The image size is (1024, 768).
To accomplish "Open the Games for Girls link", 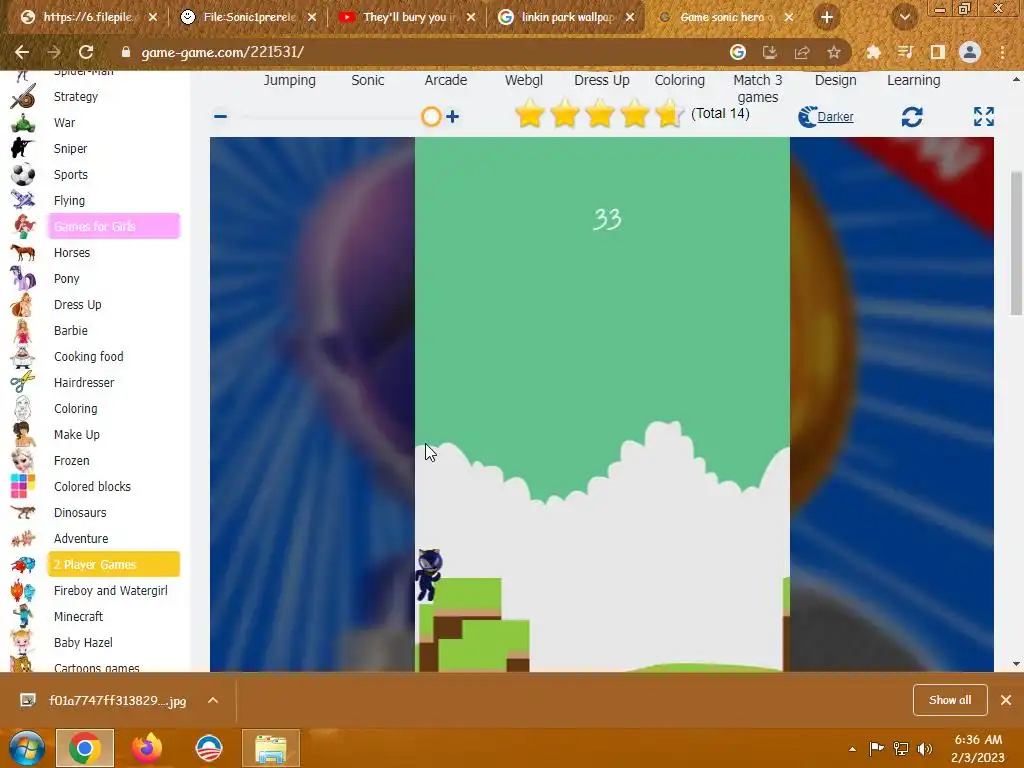I will [x=114, y=227].
